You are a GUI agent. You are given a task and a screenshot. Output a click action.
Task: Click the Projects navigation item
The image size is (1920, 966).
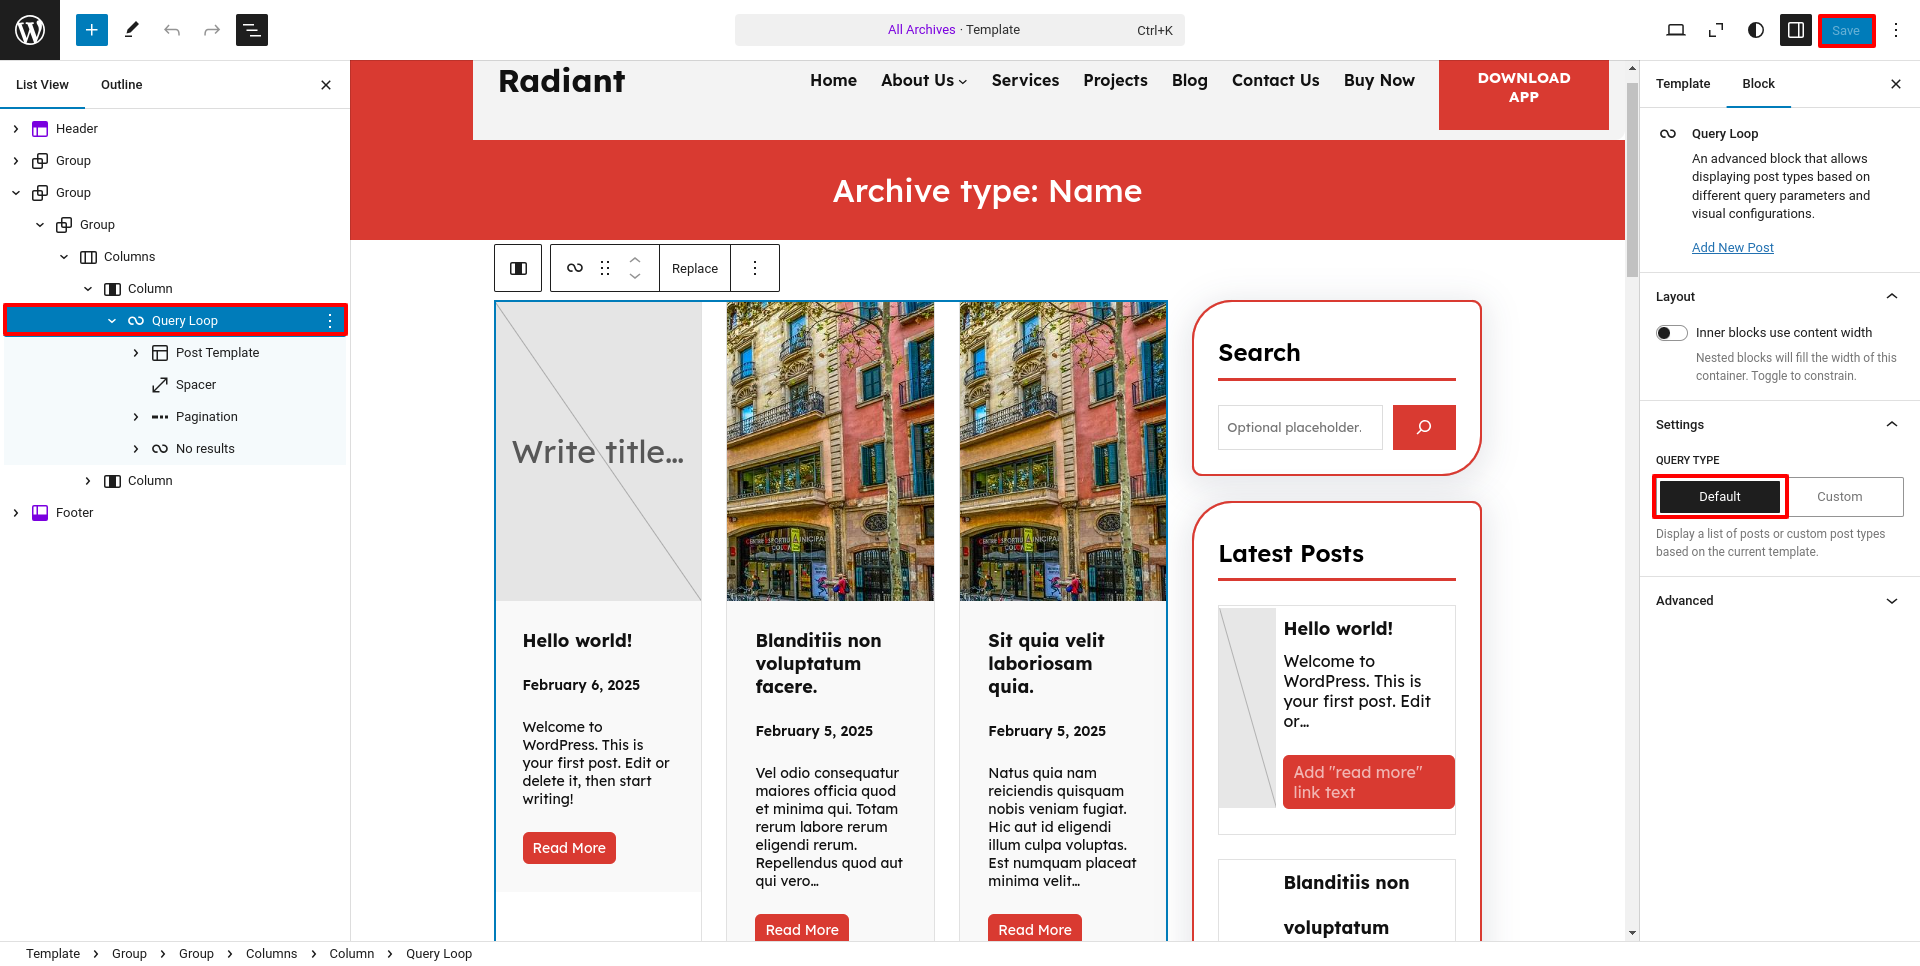point(1115,80)
